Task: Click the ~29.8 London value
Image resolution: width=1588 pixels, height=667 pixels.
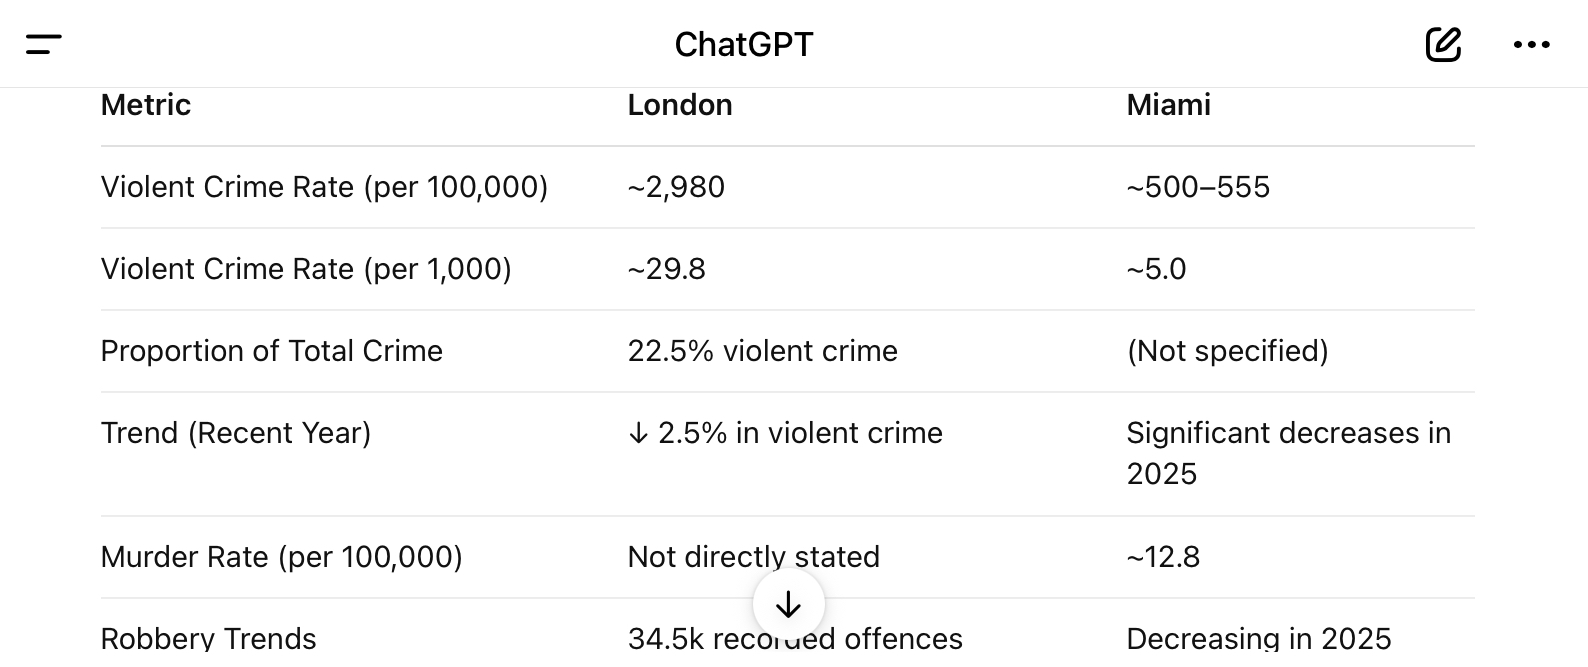Action: click(x=666, y=269)
